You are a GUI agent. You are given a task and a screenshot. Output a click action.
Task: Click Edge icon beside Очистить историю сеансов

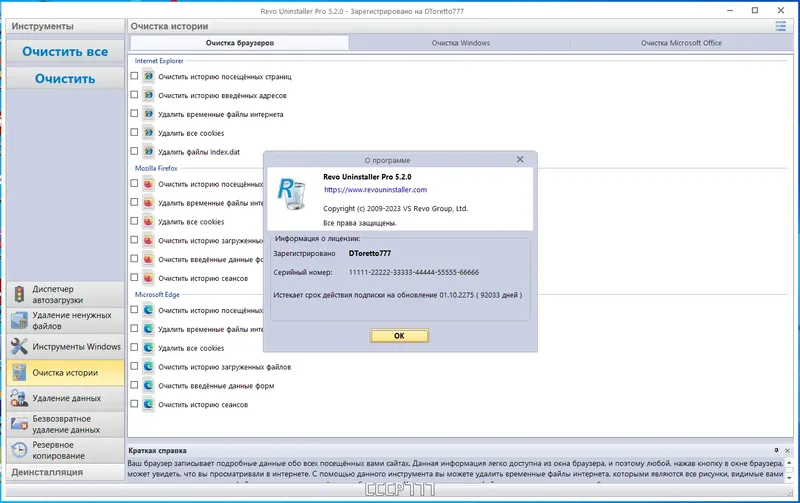148,404
